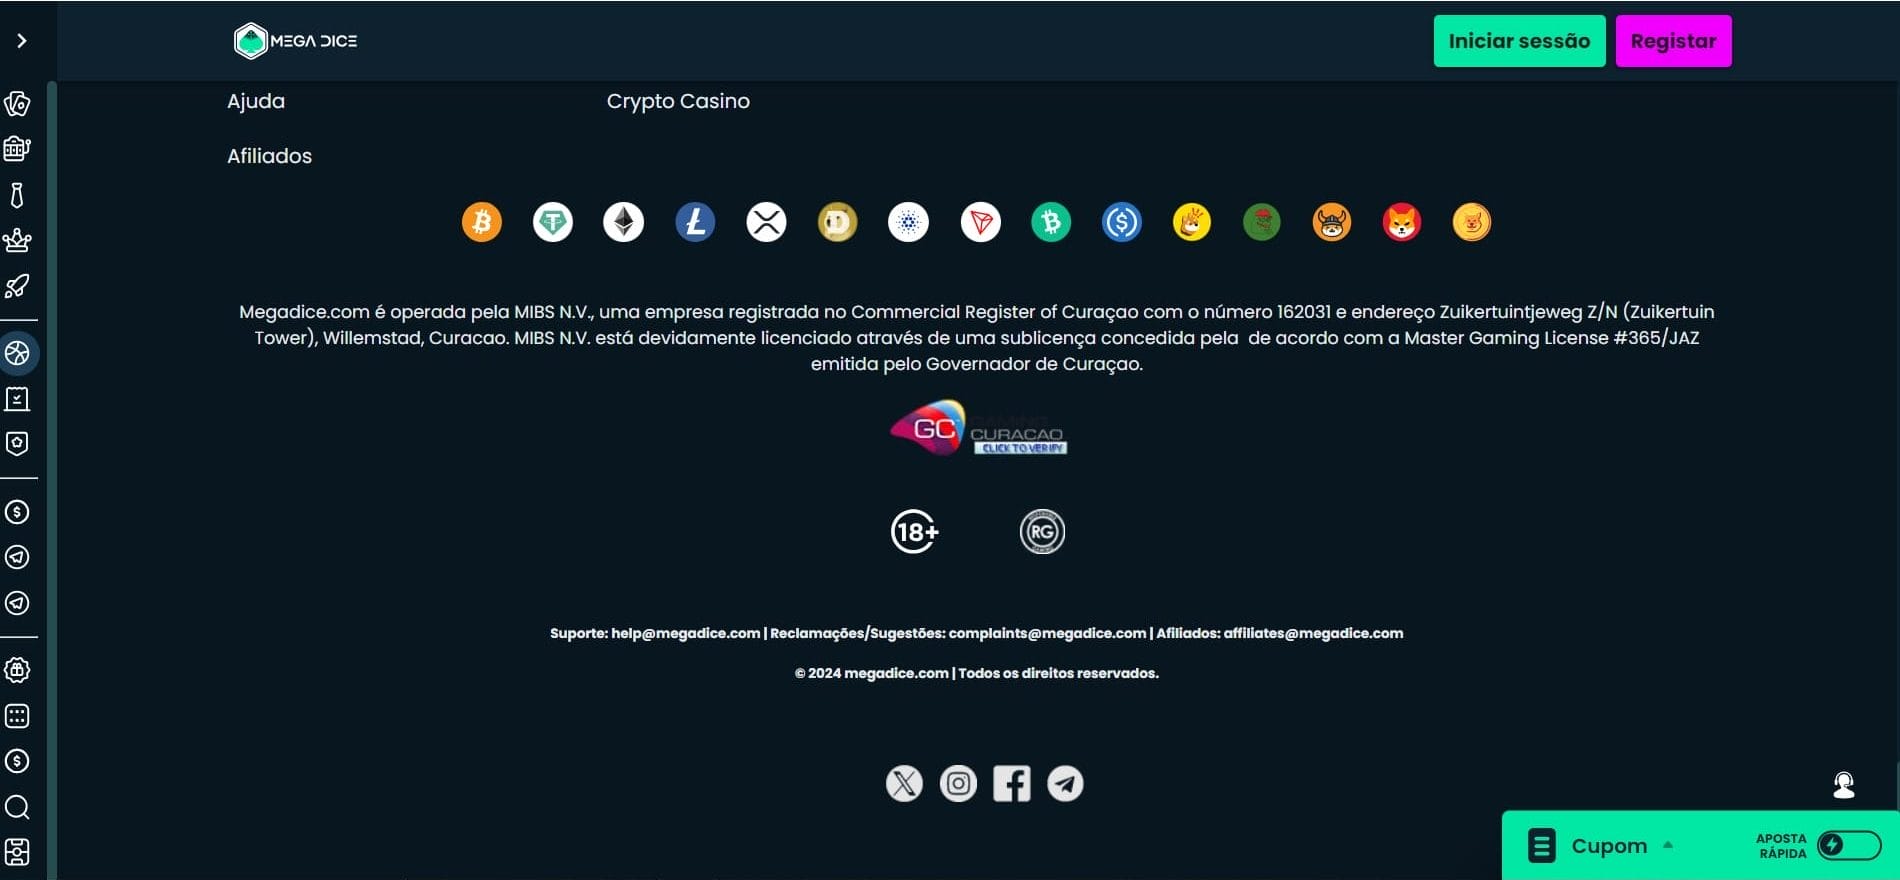Image resolution: width=1900 pixels, height=880 pixels.
Task: Click the Ethereum coin icon
Action: pos(624,222)
